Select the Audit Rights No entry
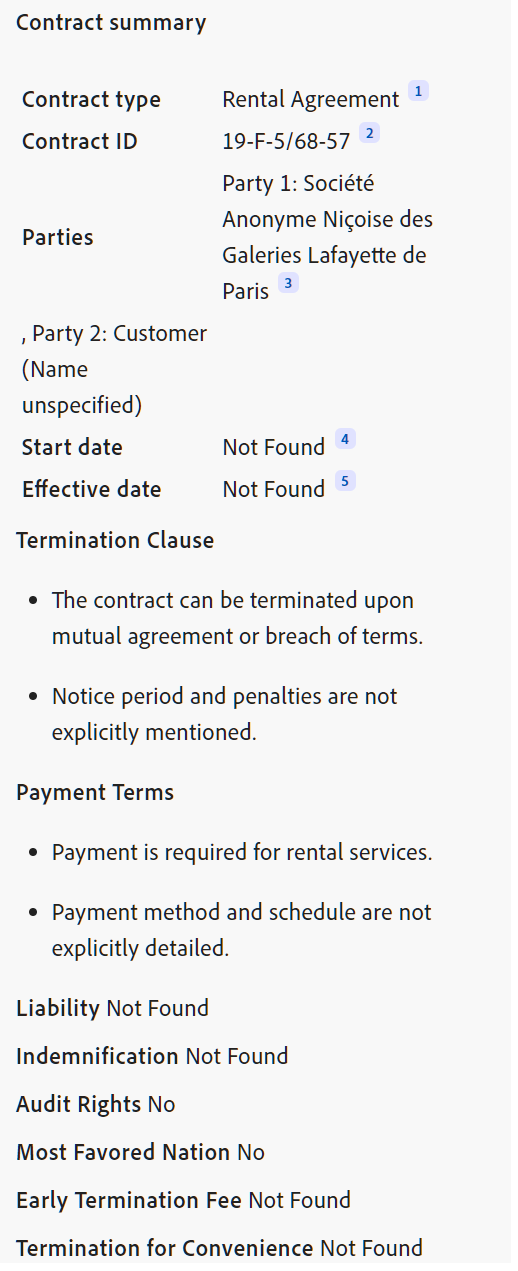This screenshot has width=518, height=1271. (x=96, y=1104)
